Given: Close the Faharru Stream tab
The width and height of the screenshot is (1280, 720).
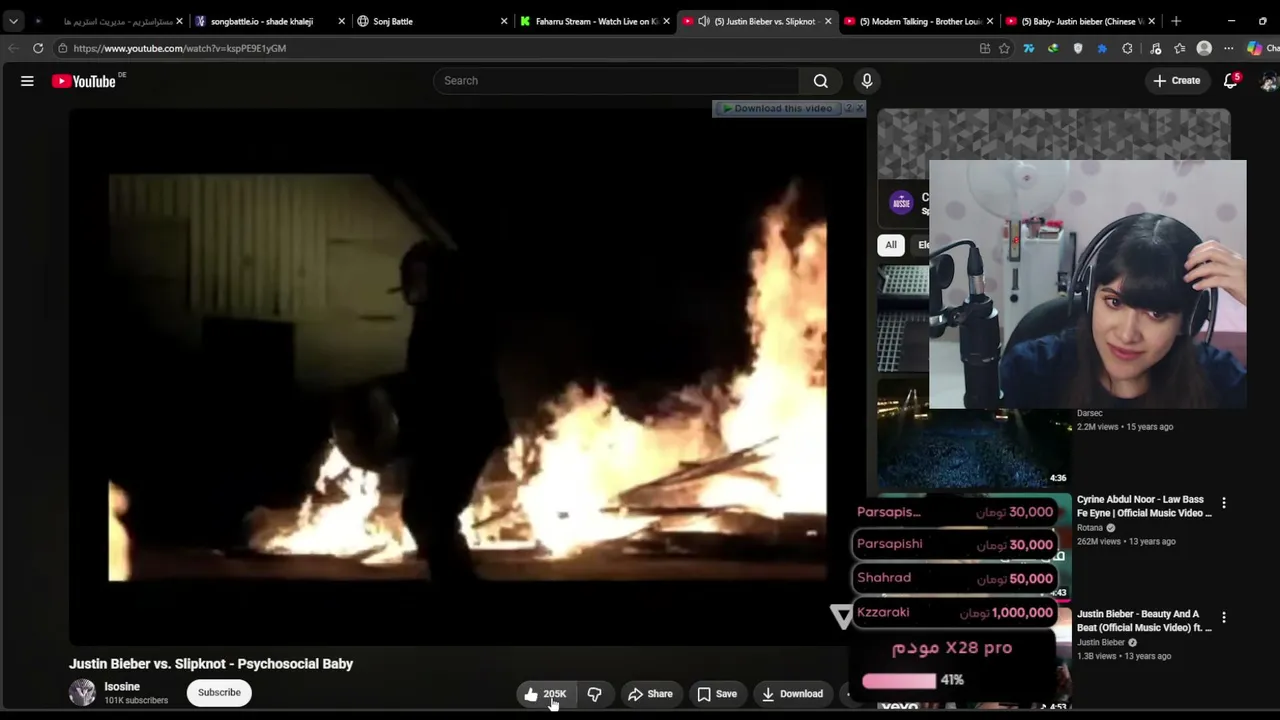Looking at the screenshot, I should [666, 21].
